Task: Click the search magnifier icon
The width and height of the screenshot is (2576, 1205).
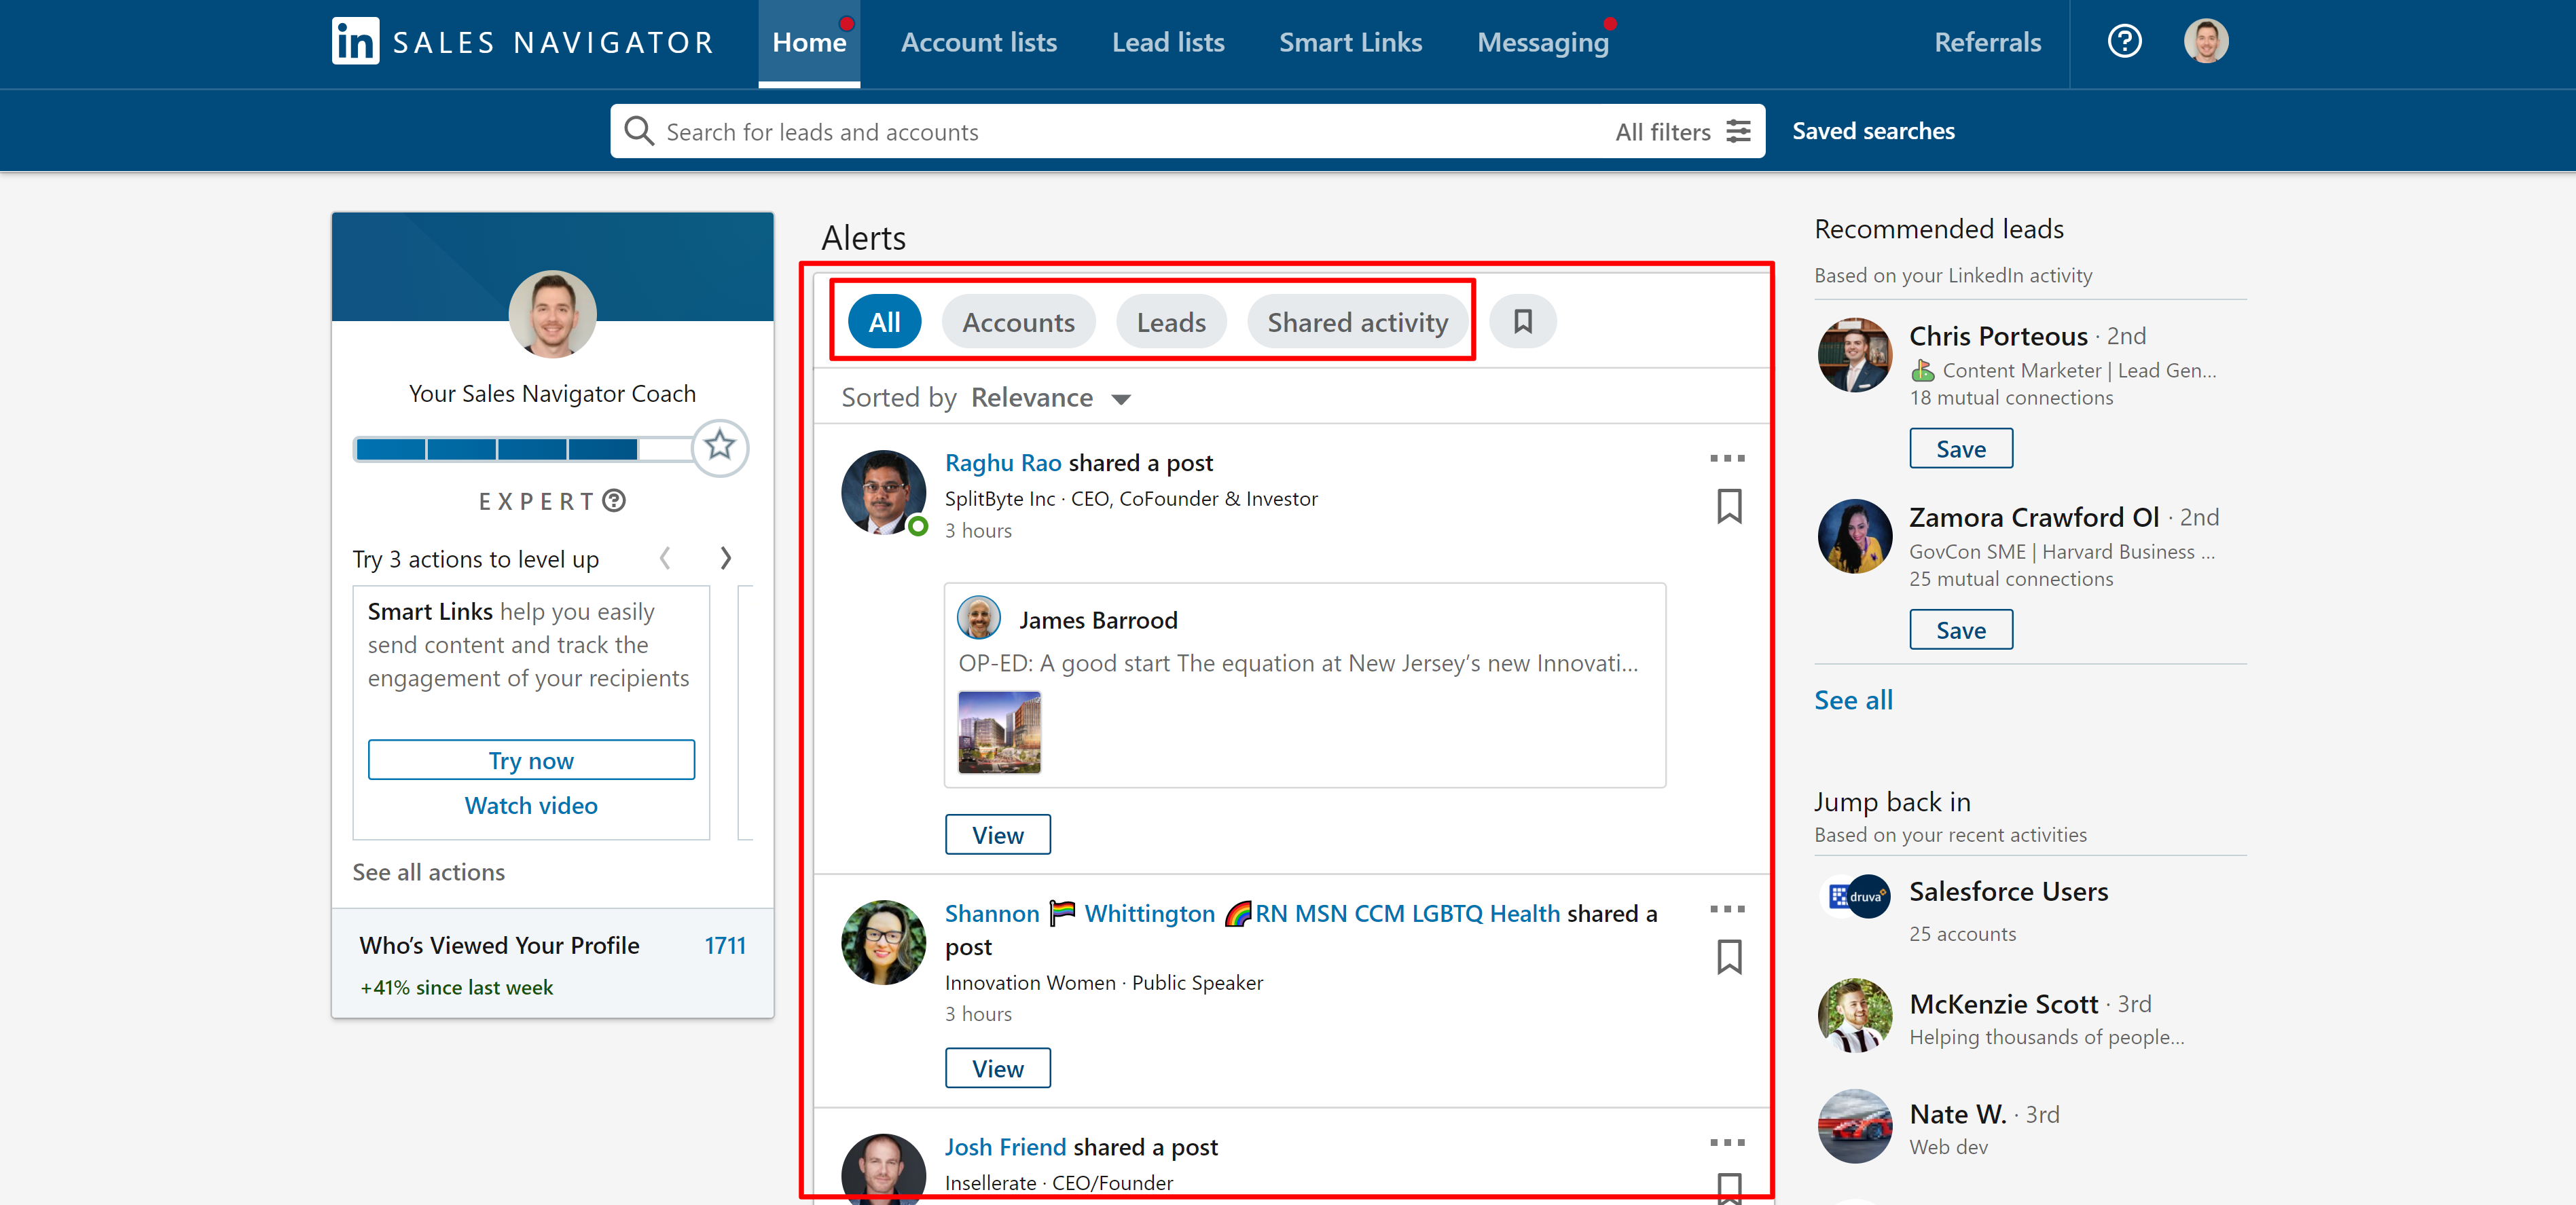Action: (x=638, y=131)
